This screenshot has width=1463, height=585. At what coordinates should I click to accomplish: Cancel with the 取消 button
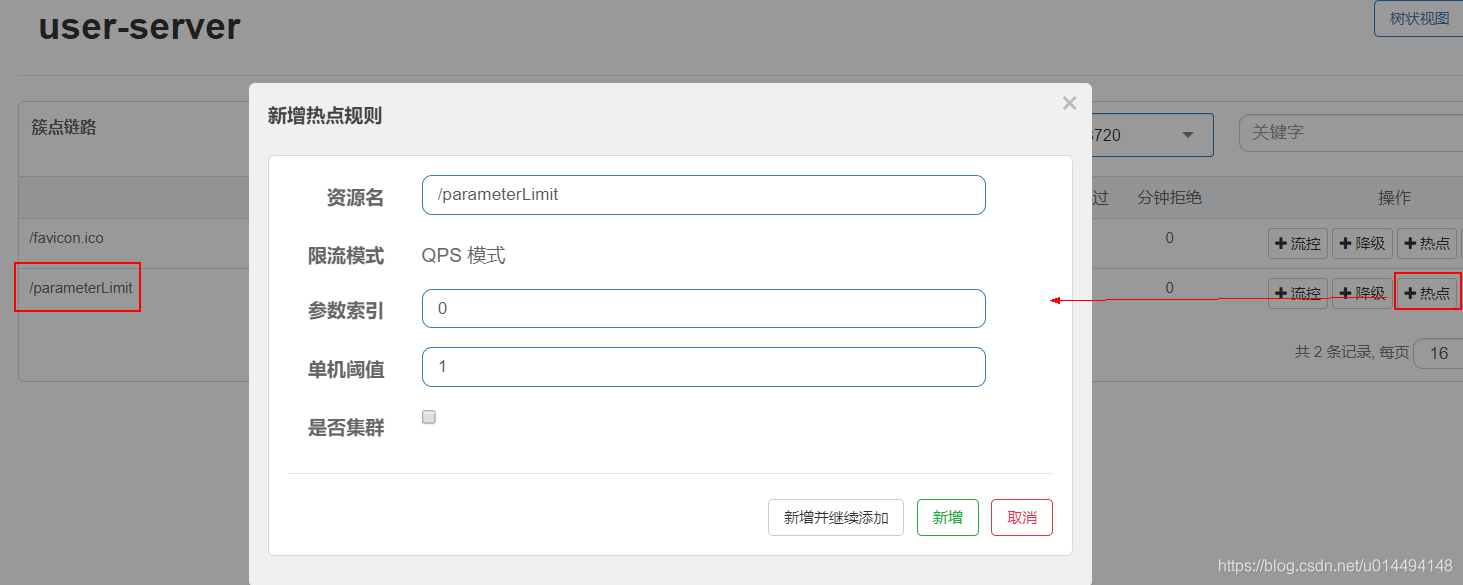(x=1021, y=517)
